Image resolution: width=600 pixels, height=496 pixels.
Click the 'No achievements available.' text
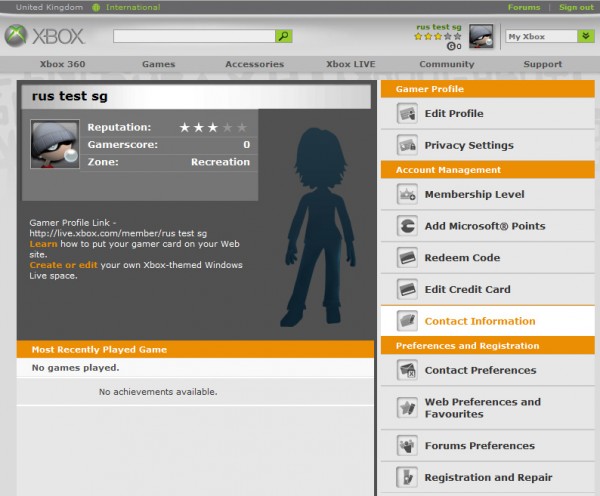point(158,392)
